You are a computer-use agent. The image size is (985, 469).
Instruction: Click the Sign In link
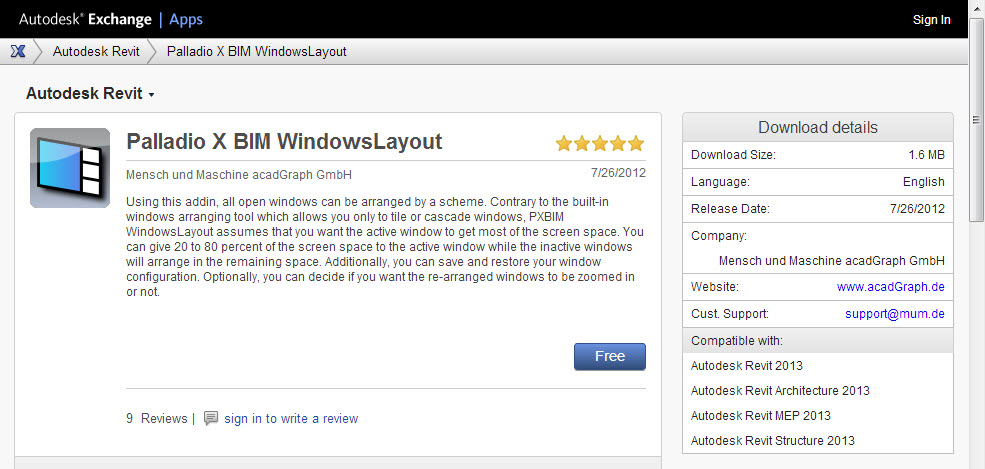(932, 19)
